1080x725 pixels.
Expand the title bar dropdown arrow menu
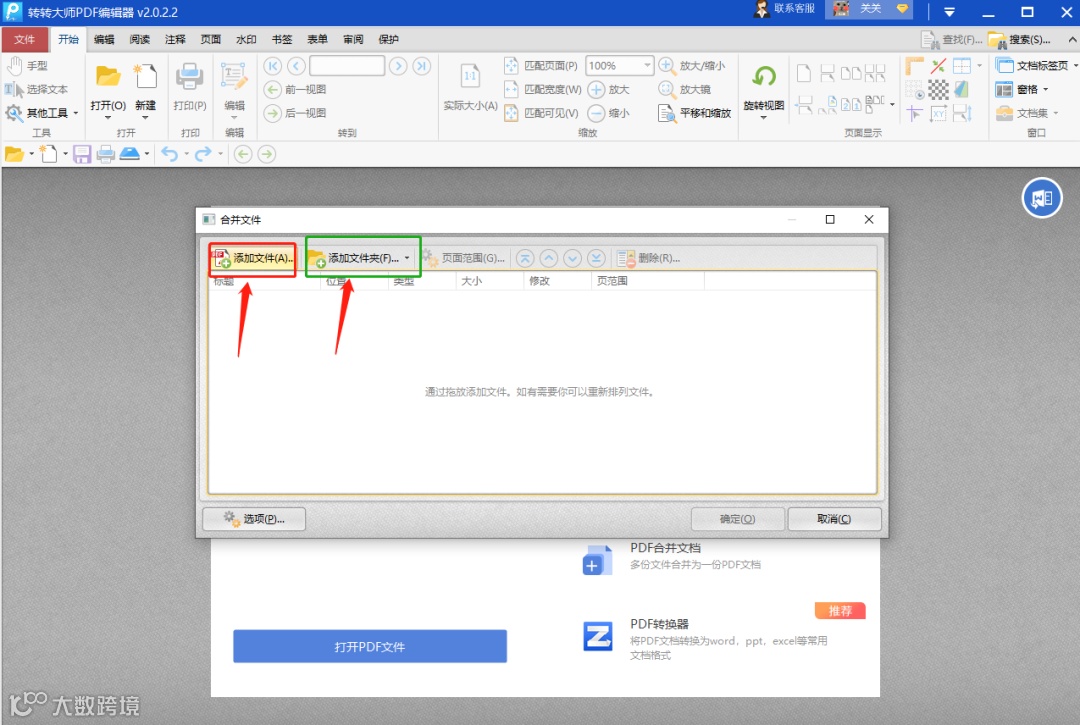(949, 12)
